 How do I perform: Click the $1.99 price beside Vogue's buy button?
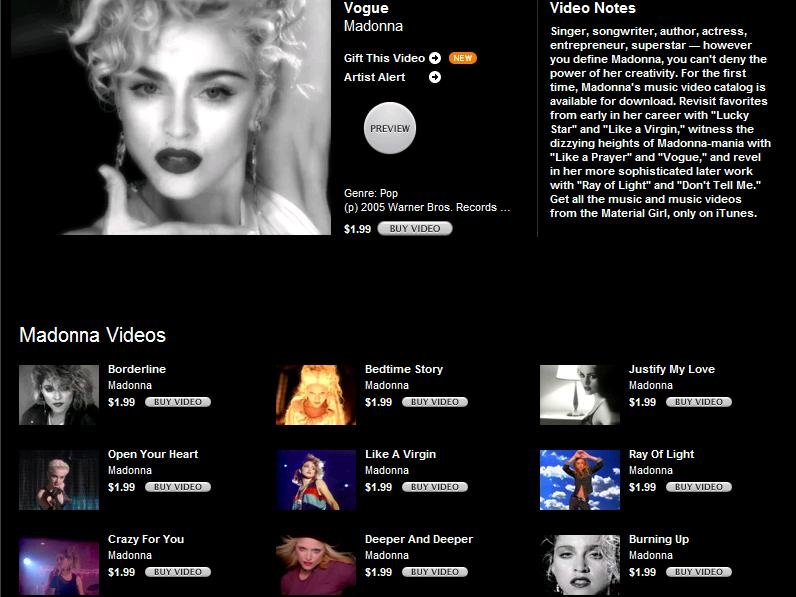tap(357, 229)
